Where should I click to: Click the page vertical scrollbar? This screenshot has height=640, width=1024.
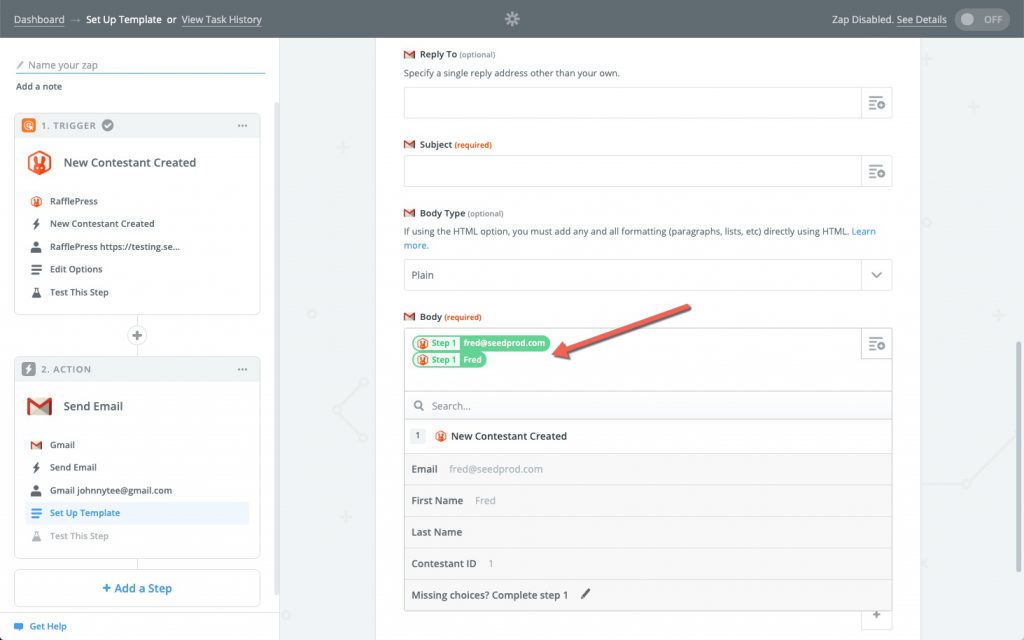coord(1019,457)
